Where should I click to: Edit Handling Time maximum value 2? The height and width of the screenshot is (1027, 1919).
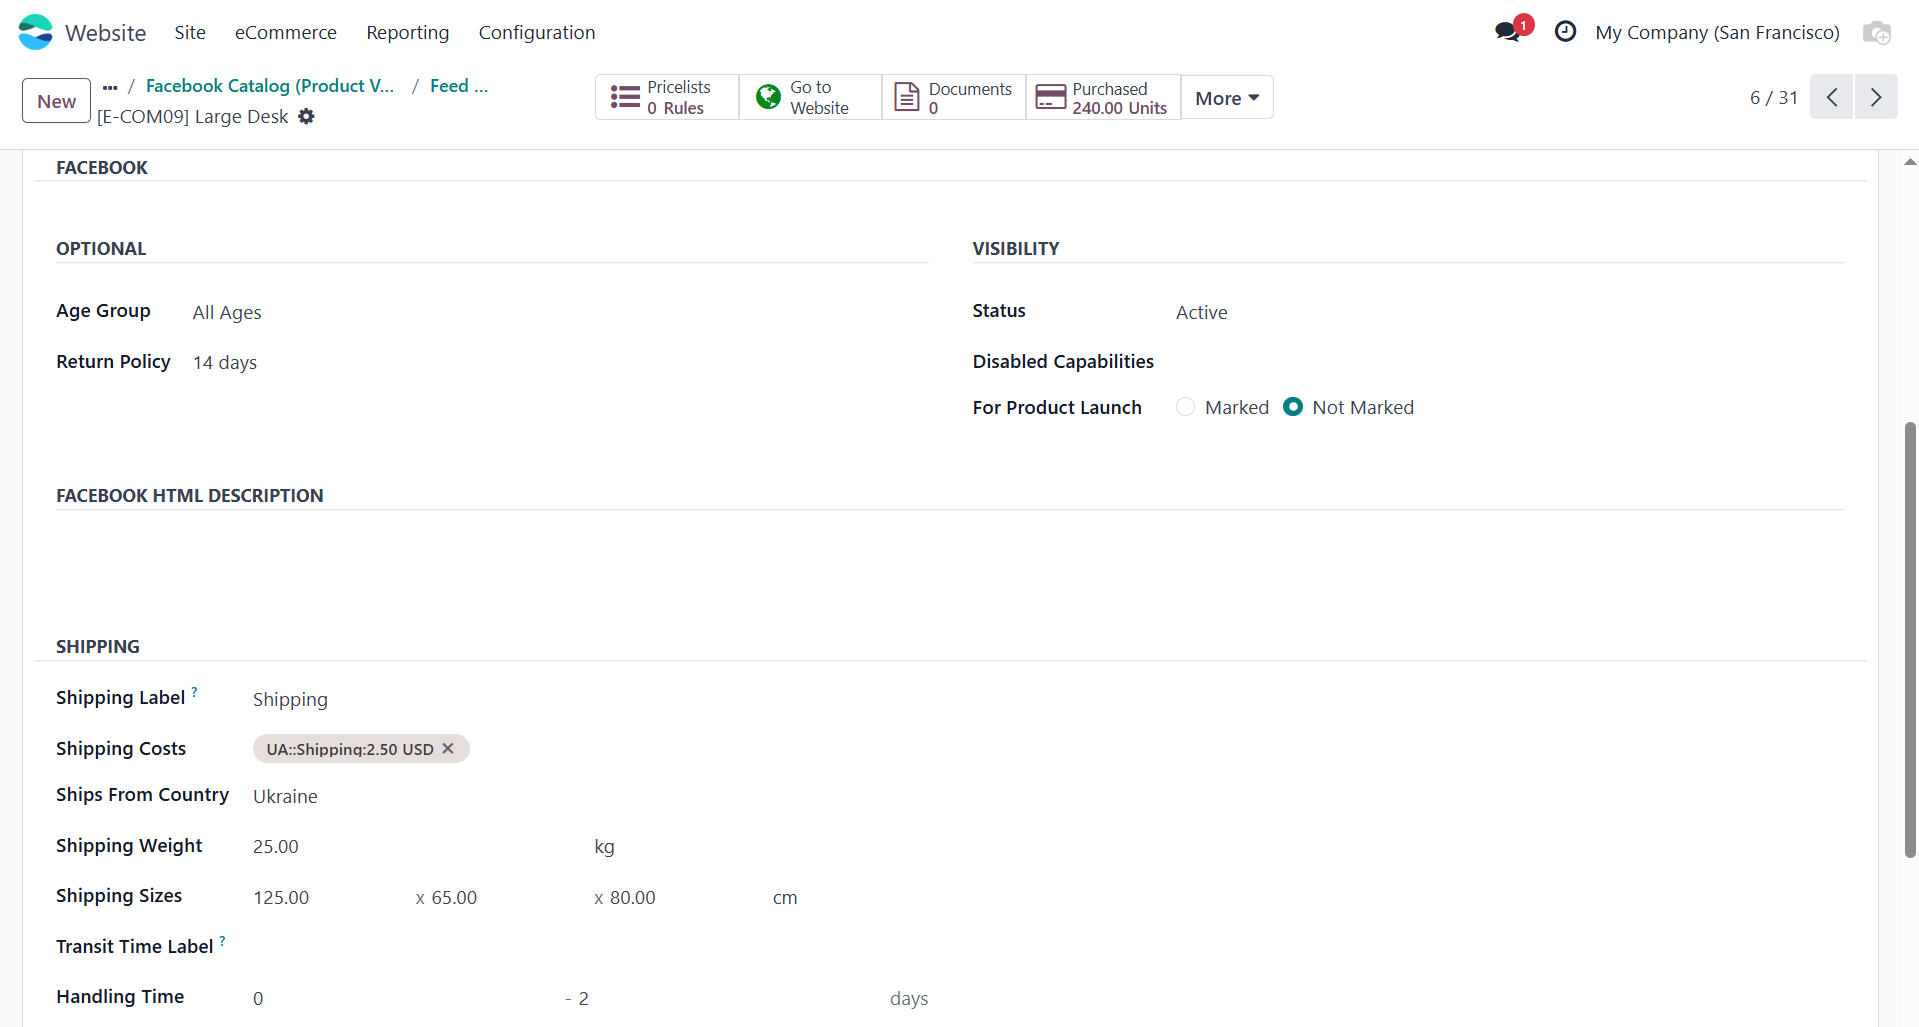tap(725, 998)
